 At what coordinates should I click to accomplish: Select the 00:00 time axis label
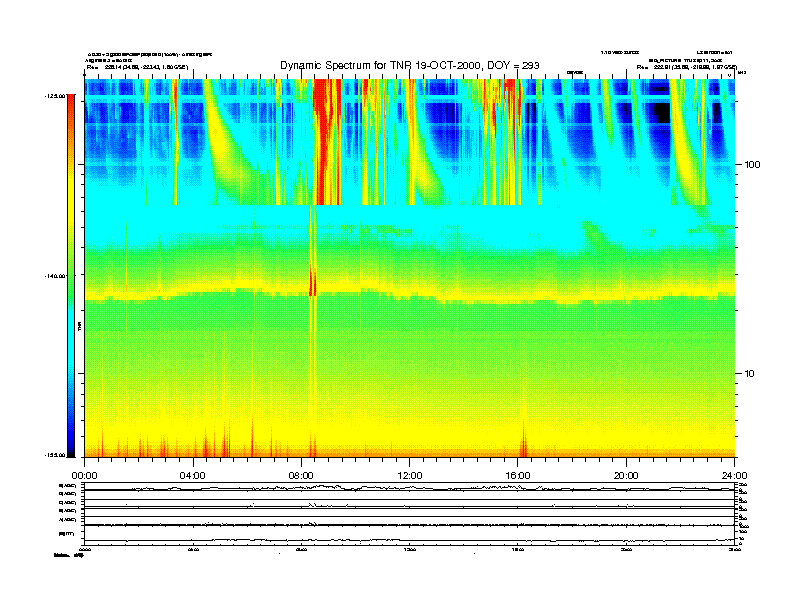point(84,476)
